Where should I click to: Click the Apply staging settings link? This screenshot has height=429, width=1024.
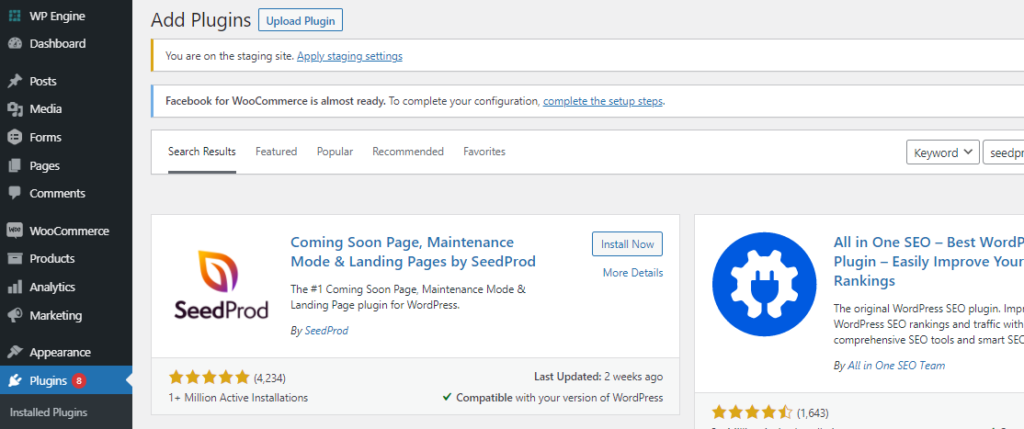349,56
